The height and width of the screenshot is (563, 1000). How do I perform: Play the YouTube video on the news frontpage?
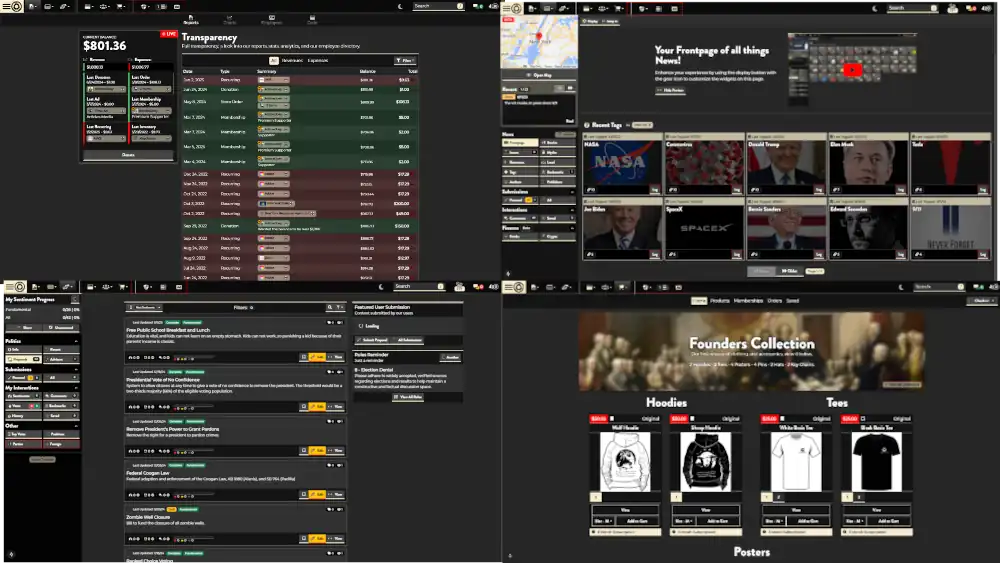pyautogui.click(x=851, y=70)
